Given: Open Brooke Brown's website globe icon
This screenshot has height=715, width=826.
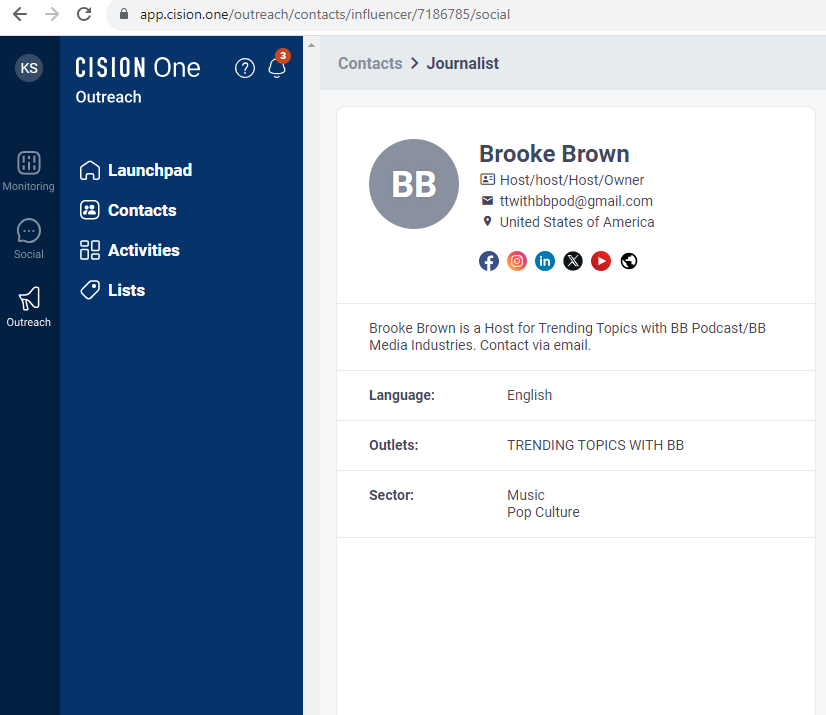Looking at the screenshot, I should (628, 261).
